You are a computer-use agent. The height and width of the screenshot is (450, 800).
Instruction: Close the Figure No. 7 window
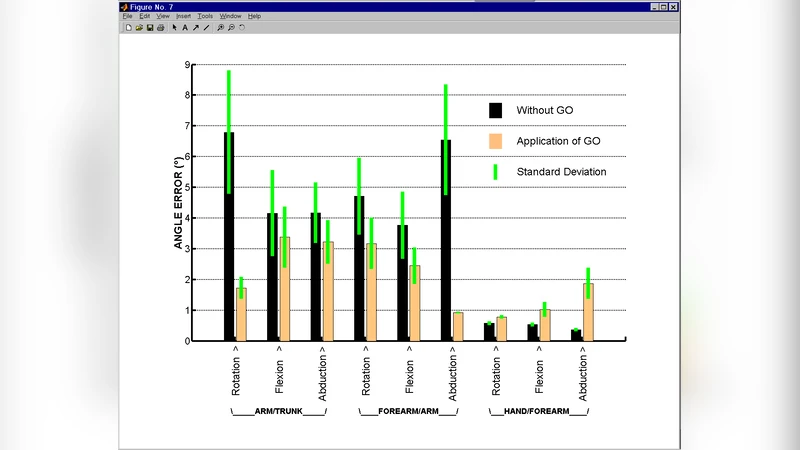click(673, 7)
